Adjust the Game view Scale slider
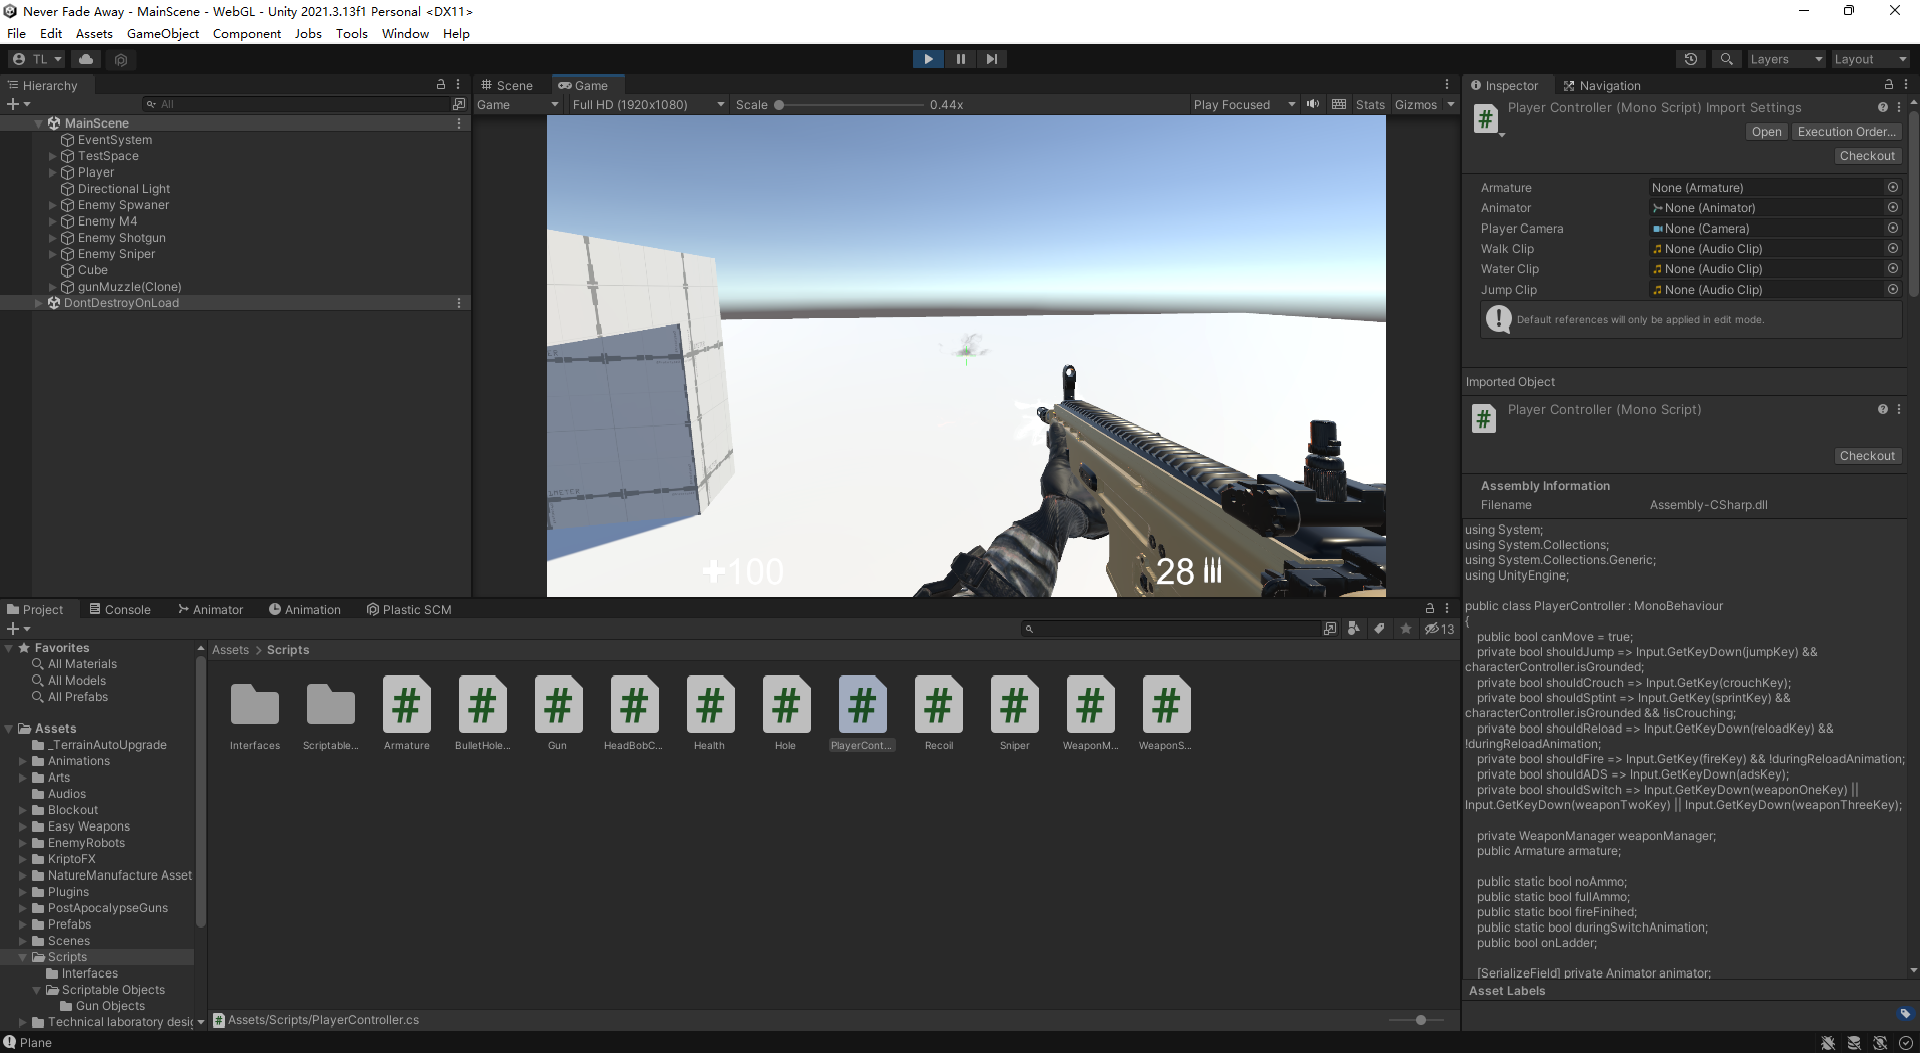Image resolution: width=1920 pixels, height=1053 pixels. pos(779,104)
